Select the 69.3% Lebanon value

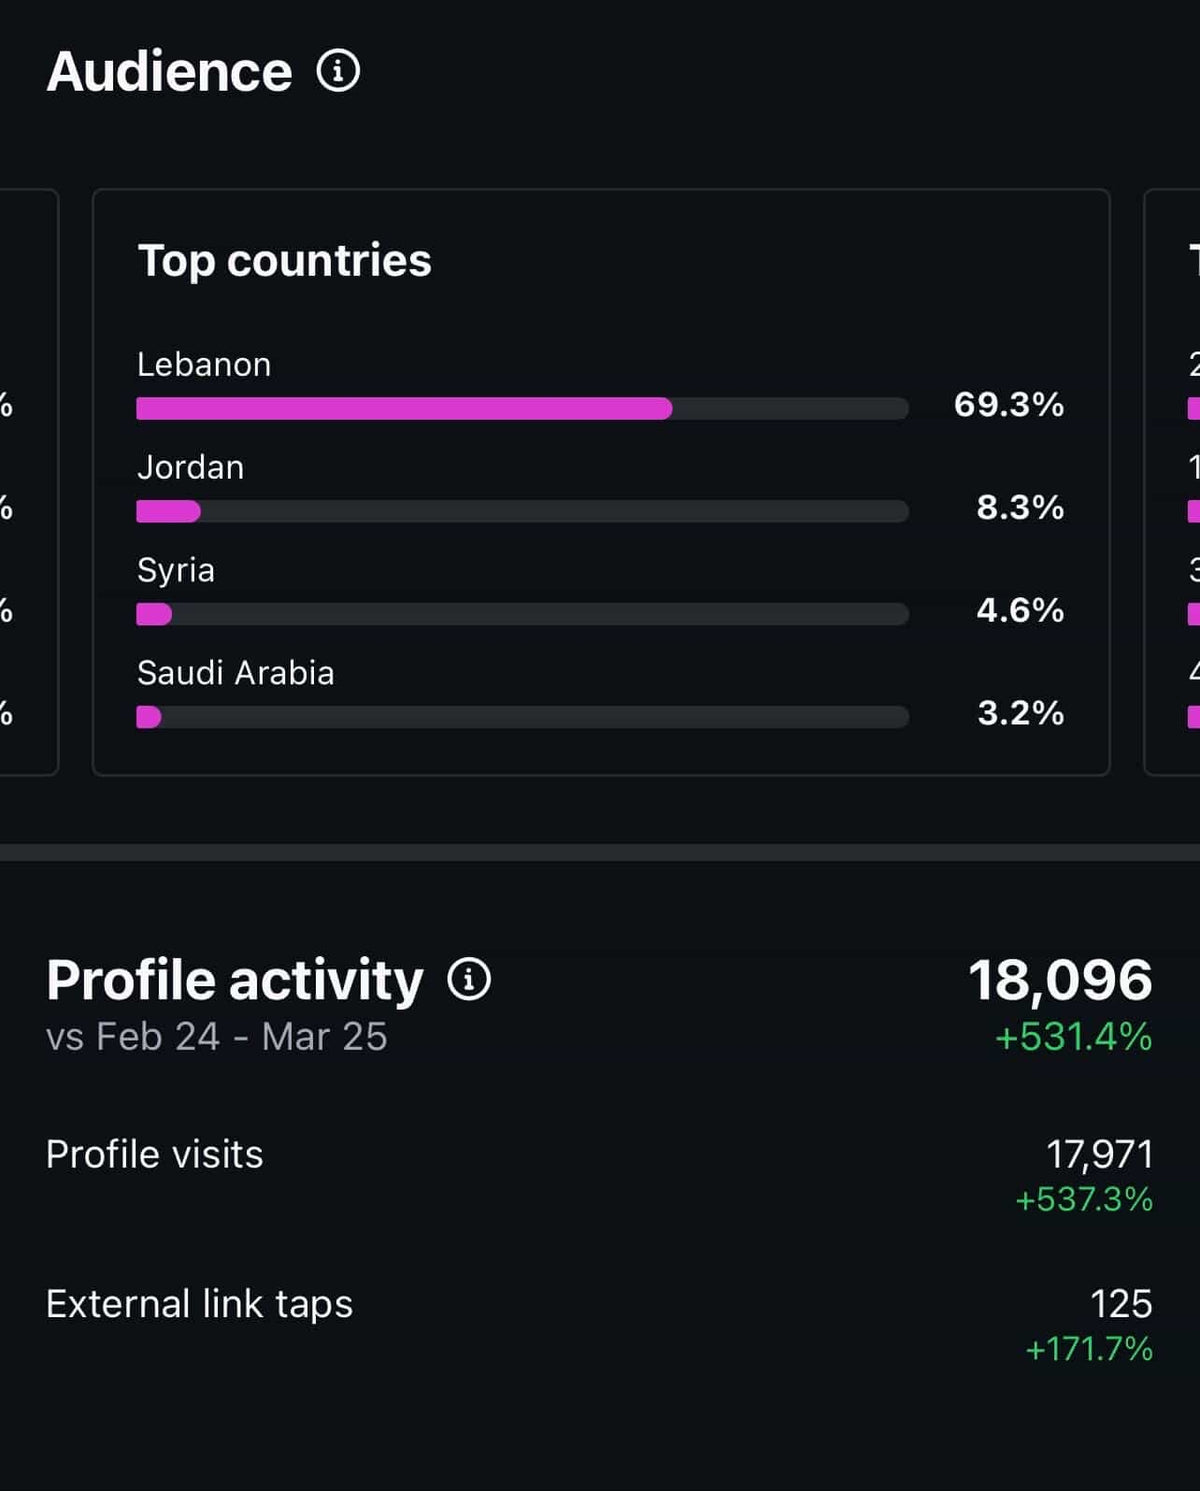[1008, 404]
